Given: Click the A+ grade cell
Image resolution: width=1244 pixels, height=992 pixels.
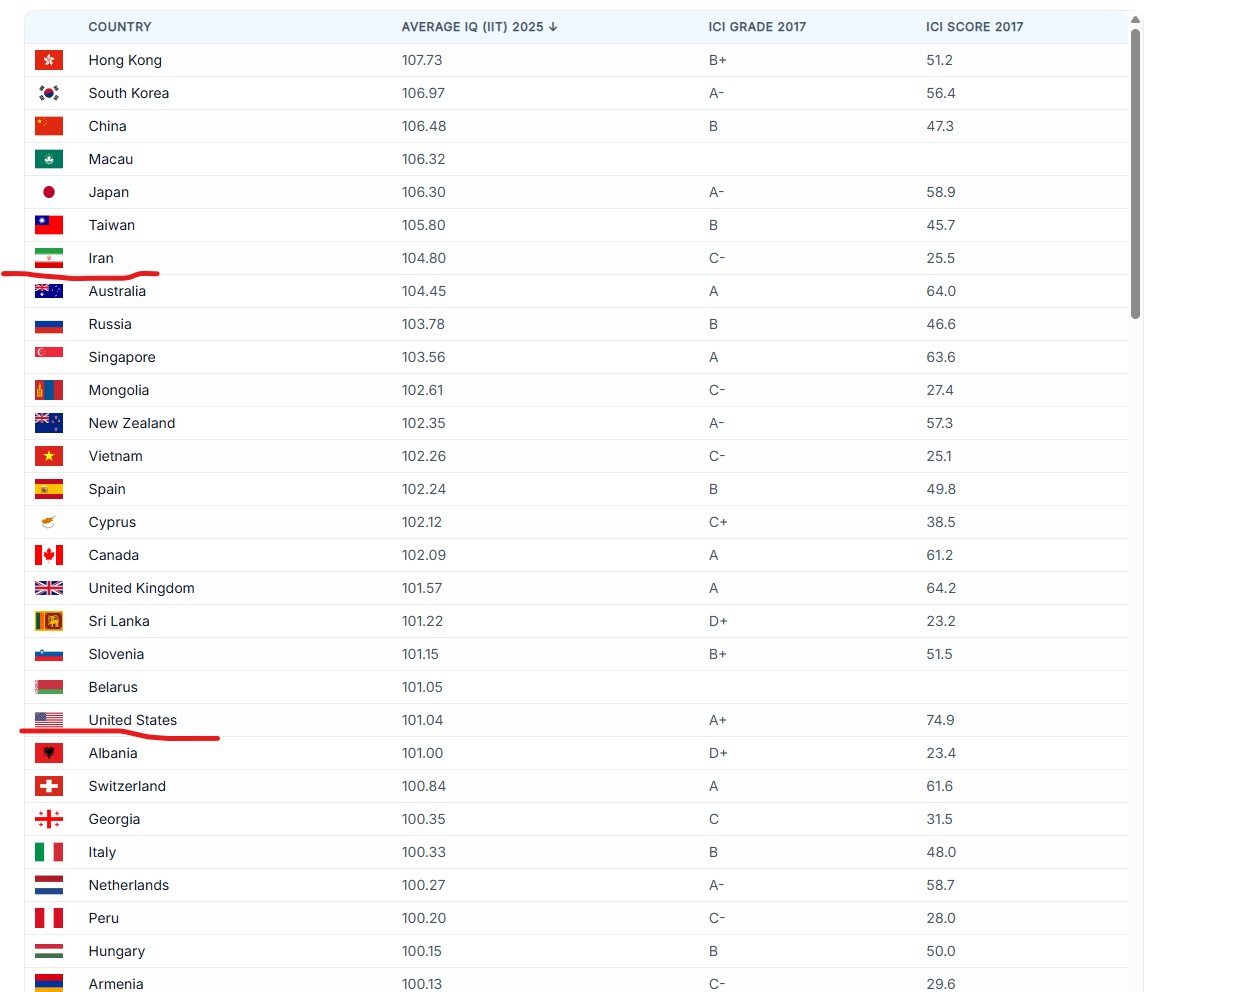Looking at the screenshot, I should [718, 720].
